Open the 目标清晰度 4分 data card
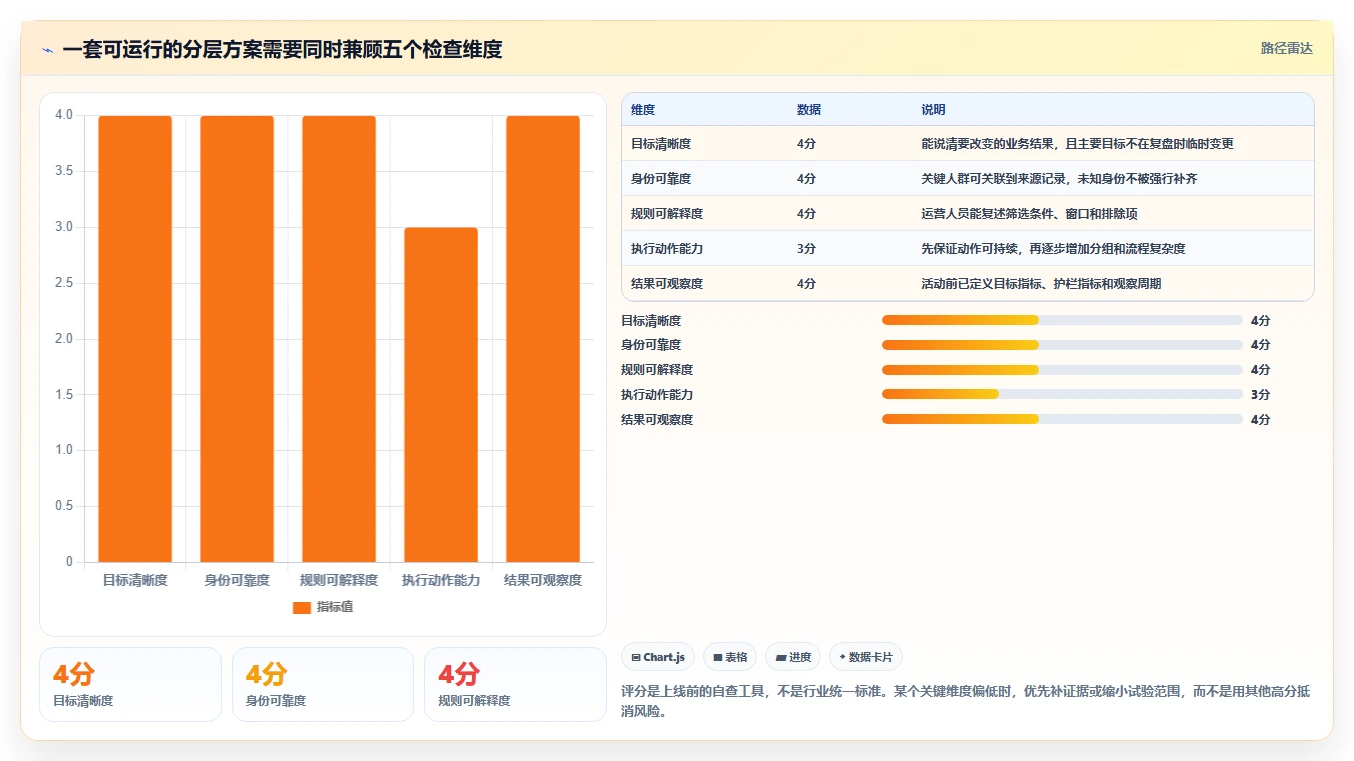 click(x=130, y=684)
